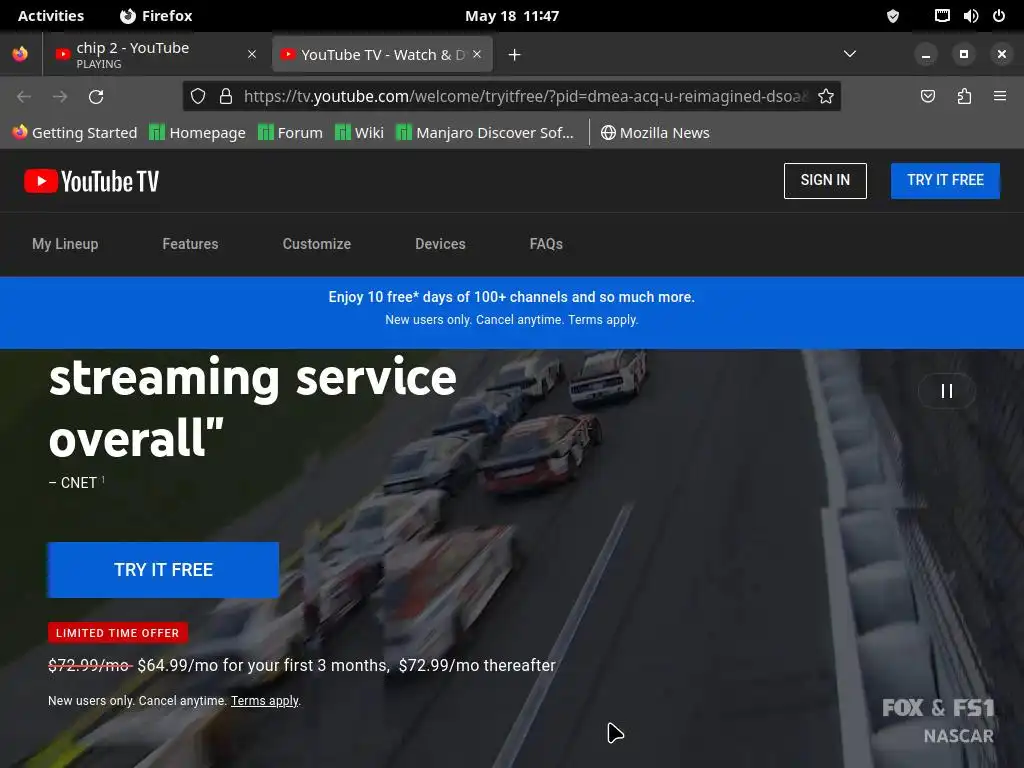Open clock and calendar May 18

point(512,16)
